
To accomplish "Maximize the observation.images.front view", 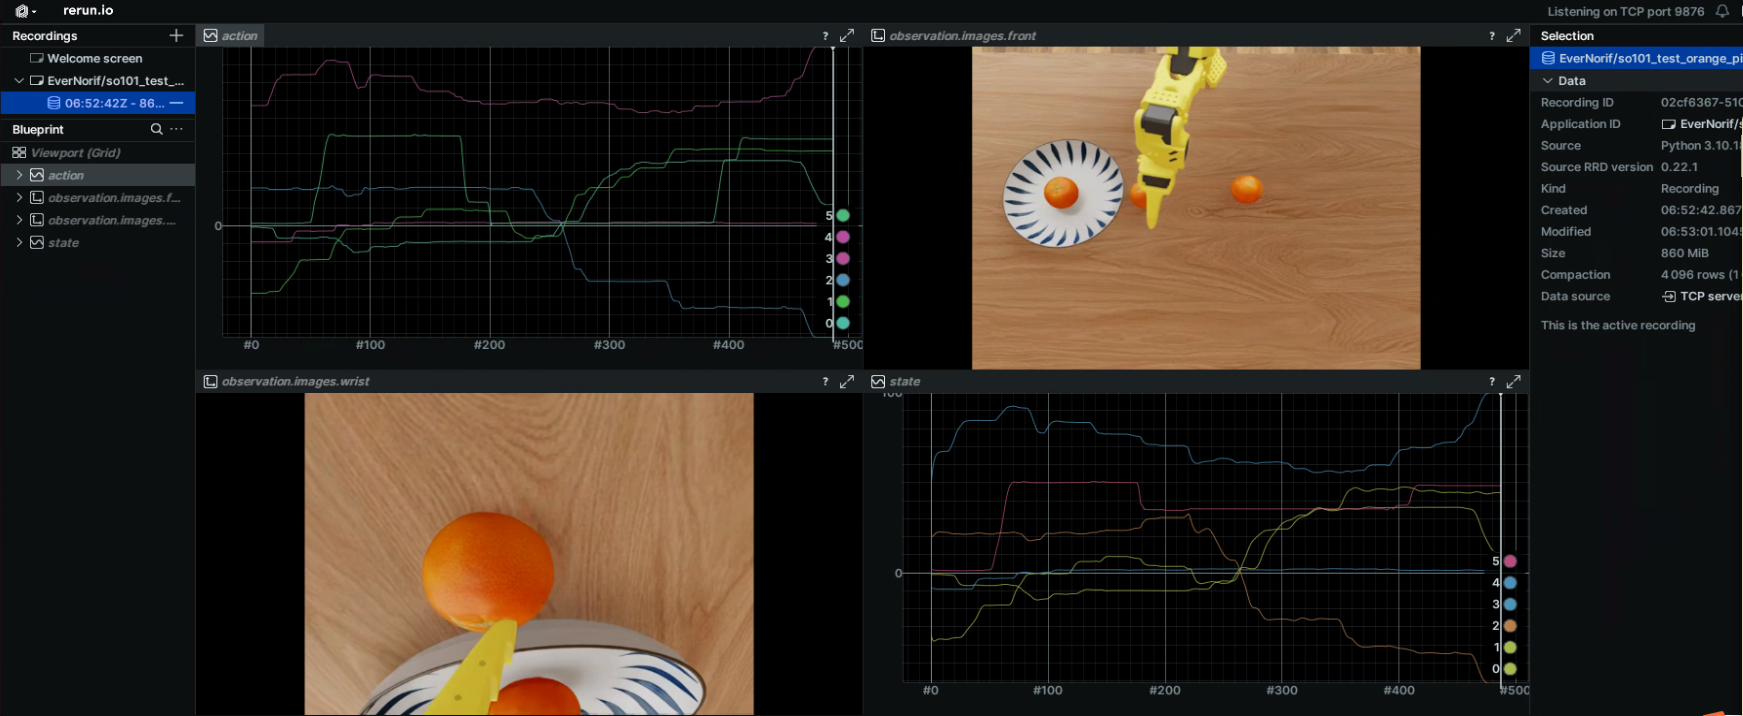I will [1514, 35].
